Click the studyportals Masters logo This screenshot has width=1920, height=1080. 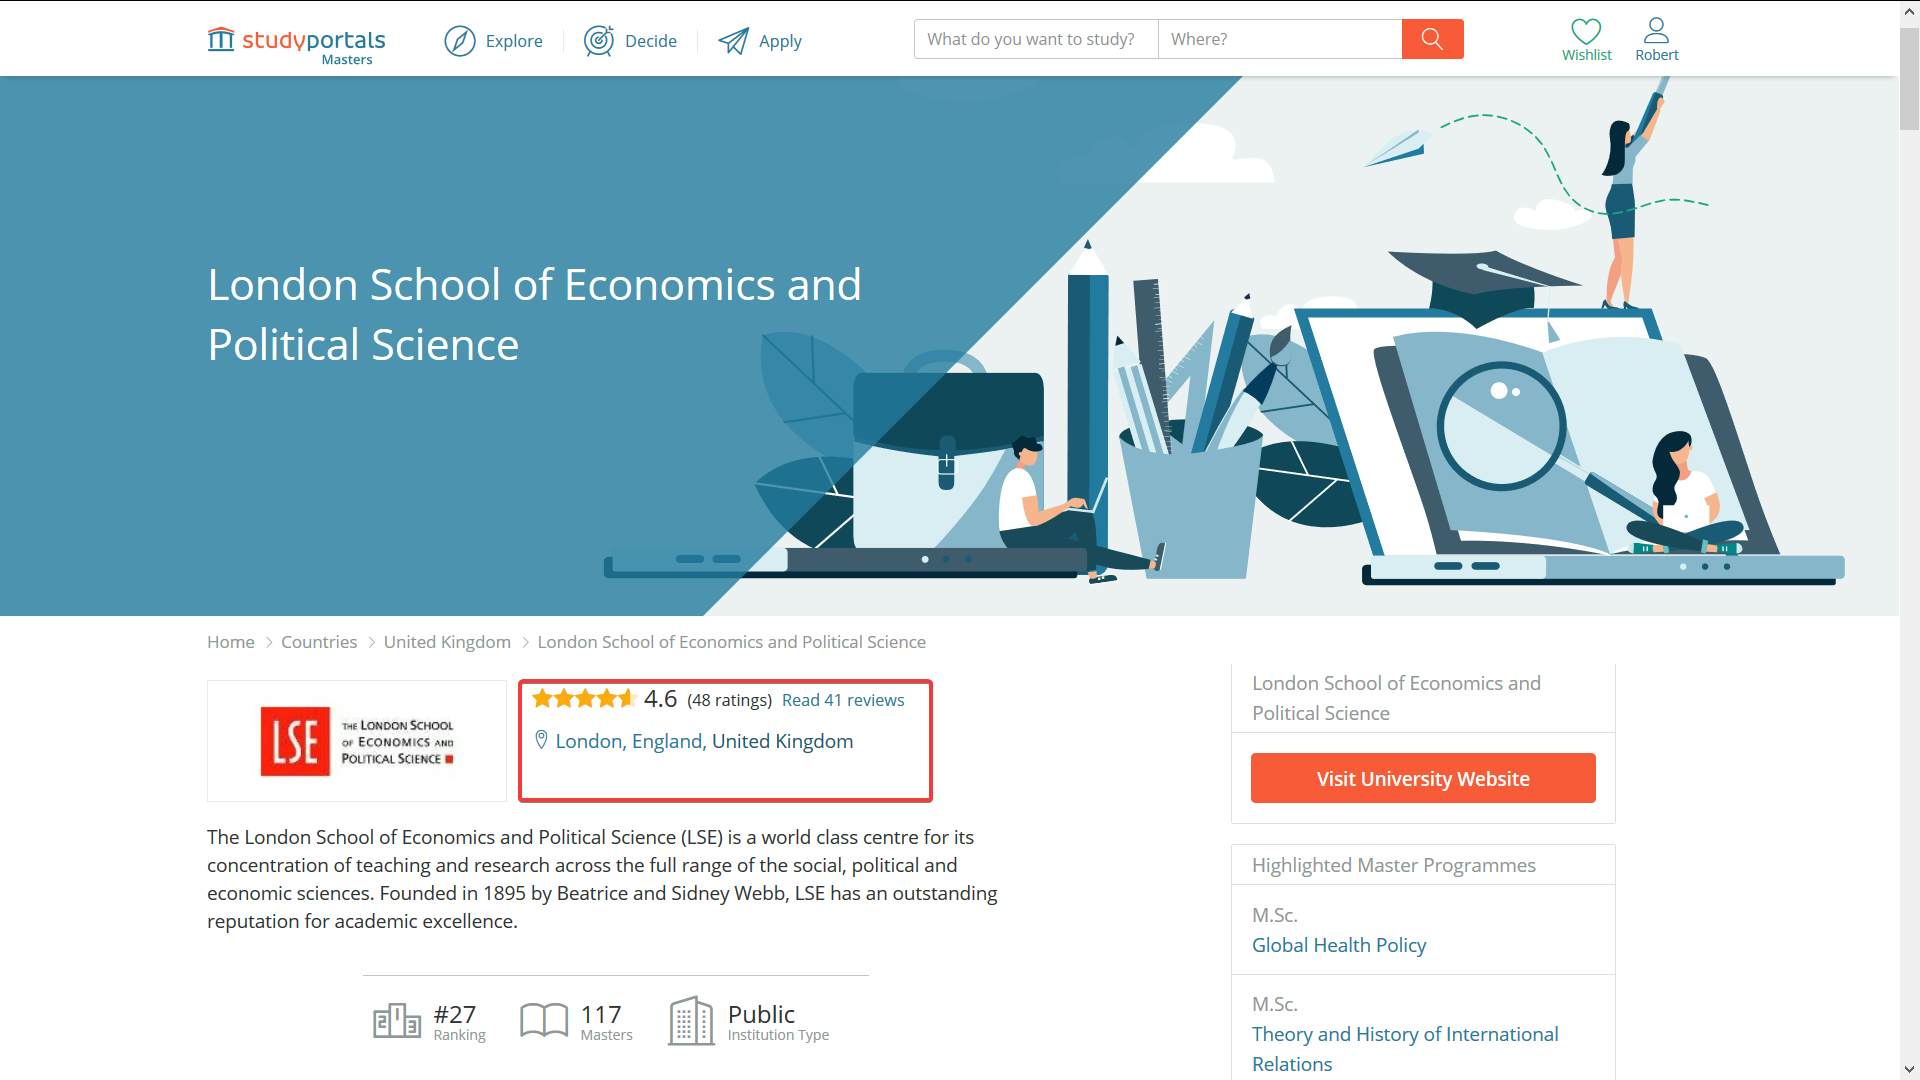pyautogui.click(x=295, y=40)
